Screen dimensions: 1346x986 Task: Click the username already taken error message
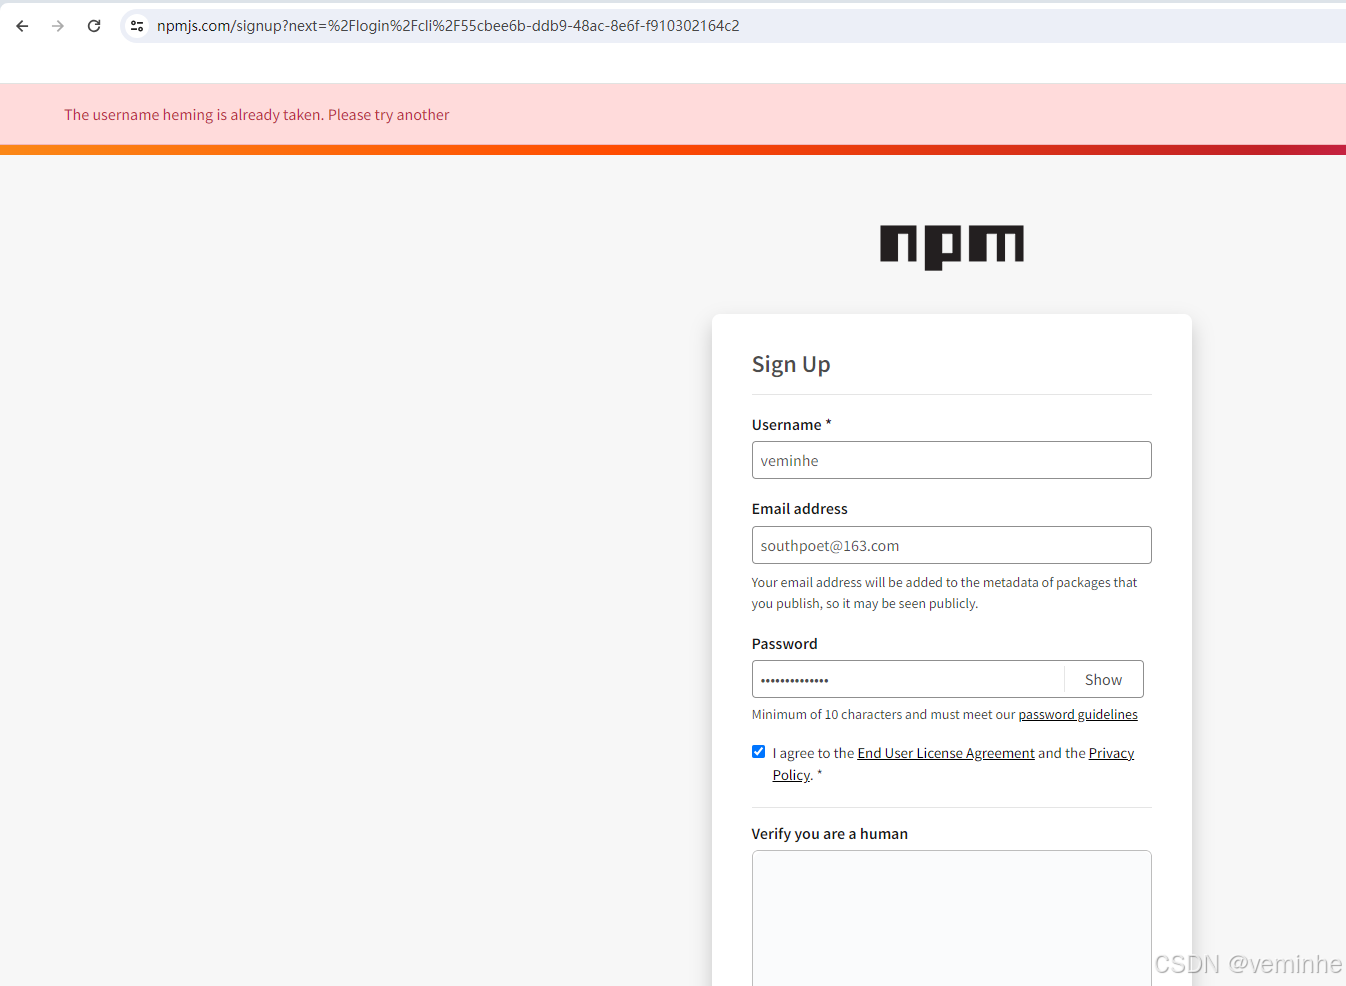click(257, 115)
